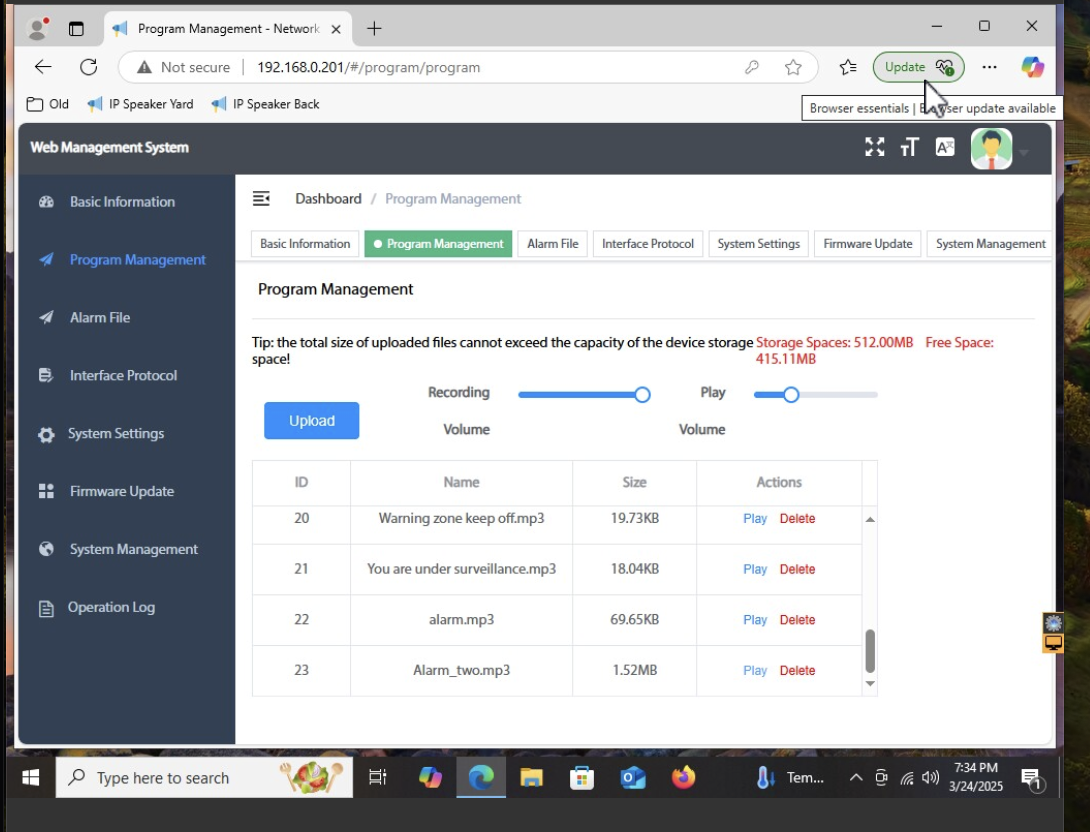Click the Dashboard breadcrumb link
Screen dimensions: 1090x832
pos(328,199)
